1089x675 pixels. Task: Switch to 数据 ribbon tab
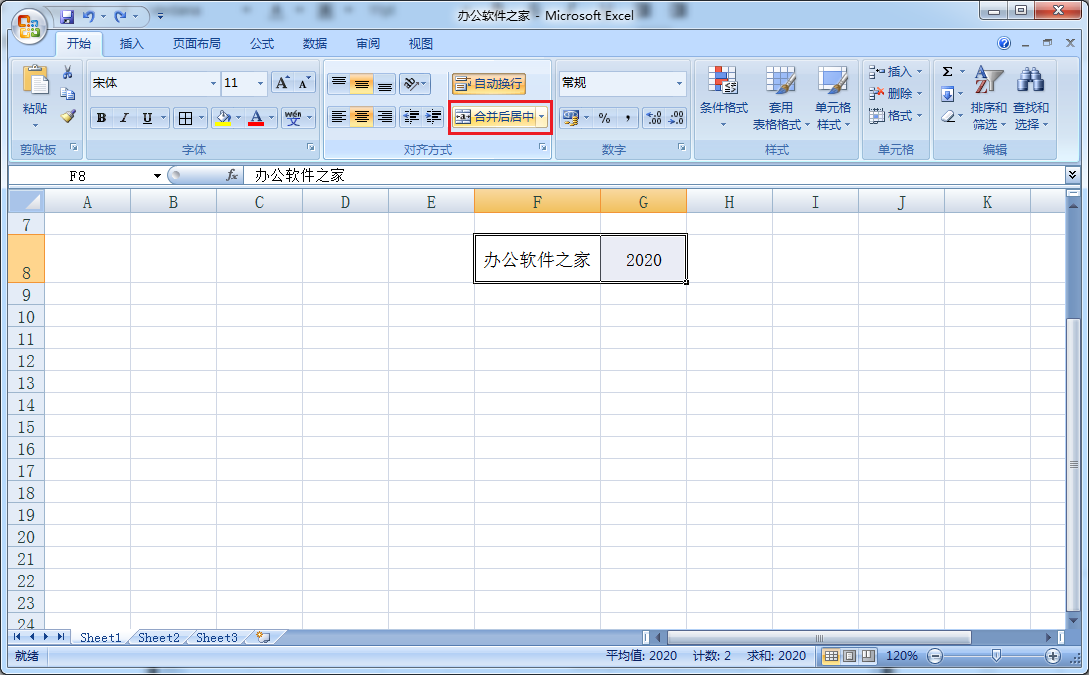(315, 44)
